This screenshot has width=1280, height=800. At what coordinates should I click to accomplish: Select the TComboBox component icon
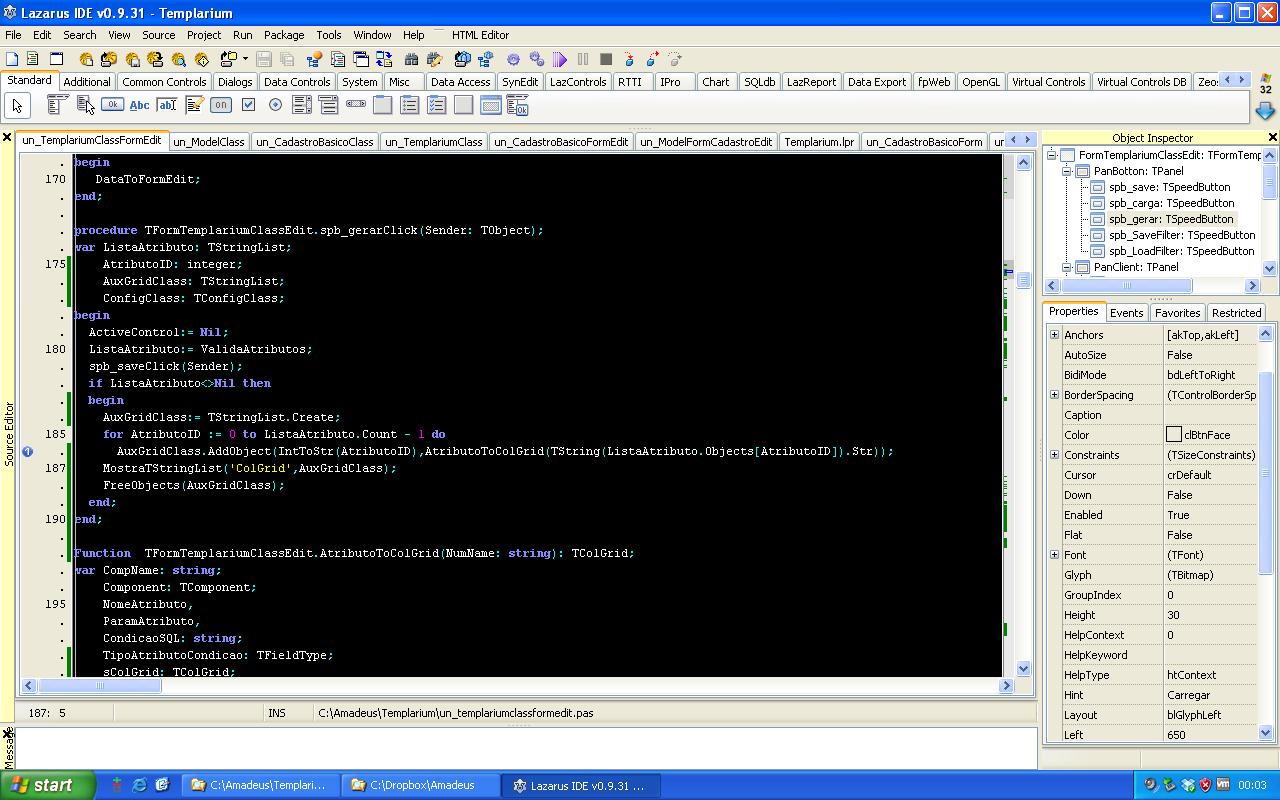tap(329, 104)
